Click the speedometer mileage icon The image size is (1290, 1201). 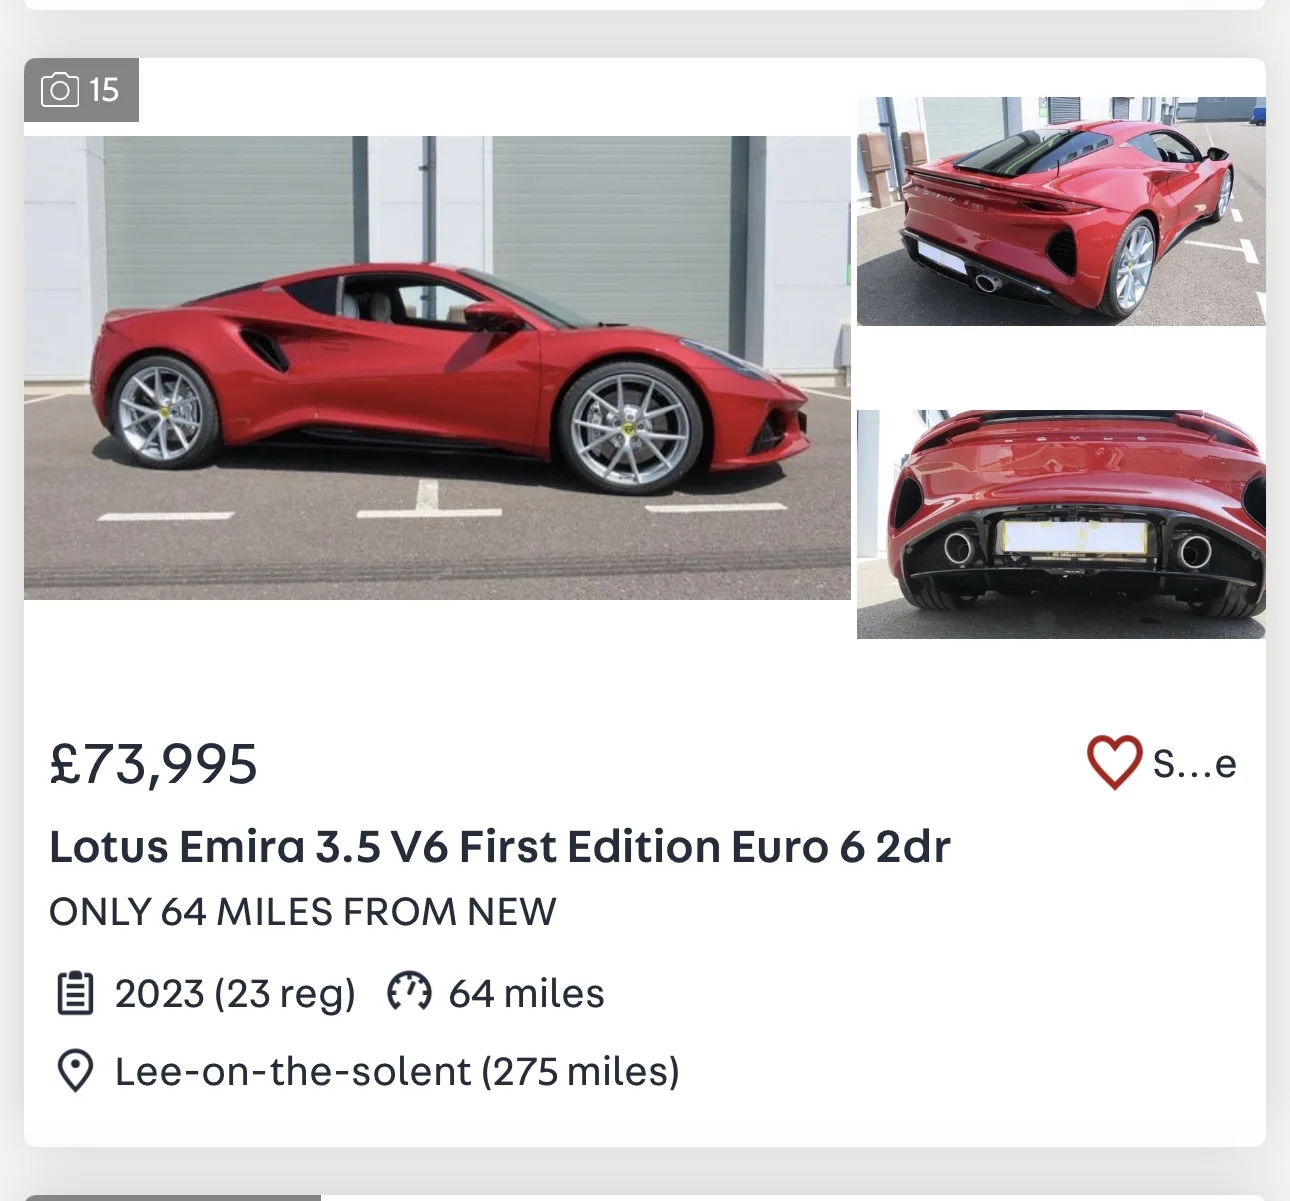tap(409, 991)
